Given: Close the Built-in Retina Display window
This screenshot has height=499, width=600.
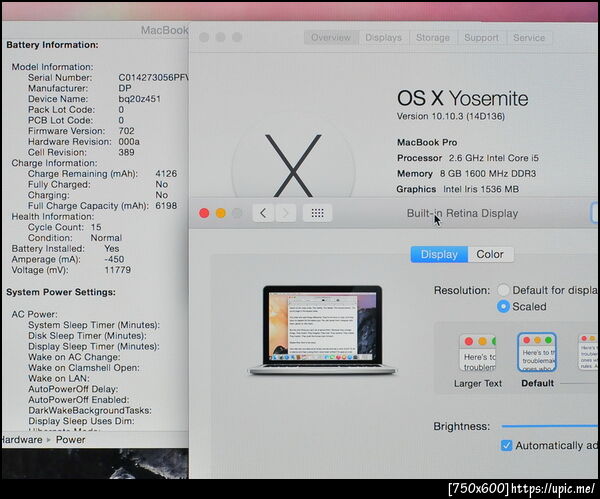Looking at the screenshot, I should pos(204,213).
